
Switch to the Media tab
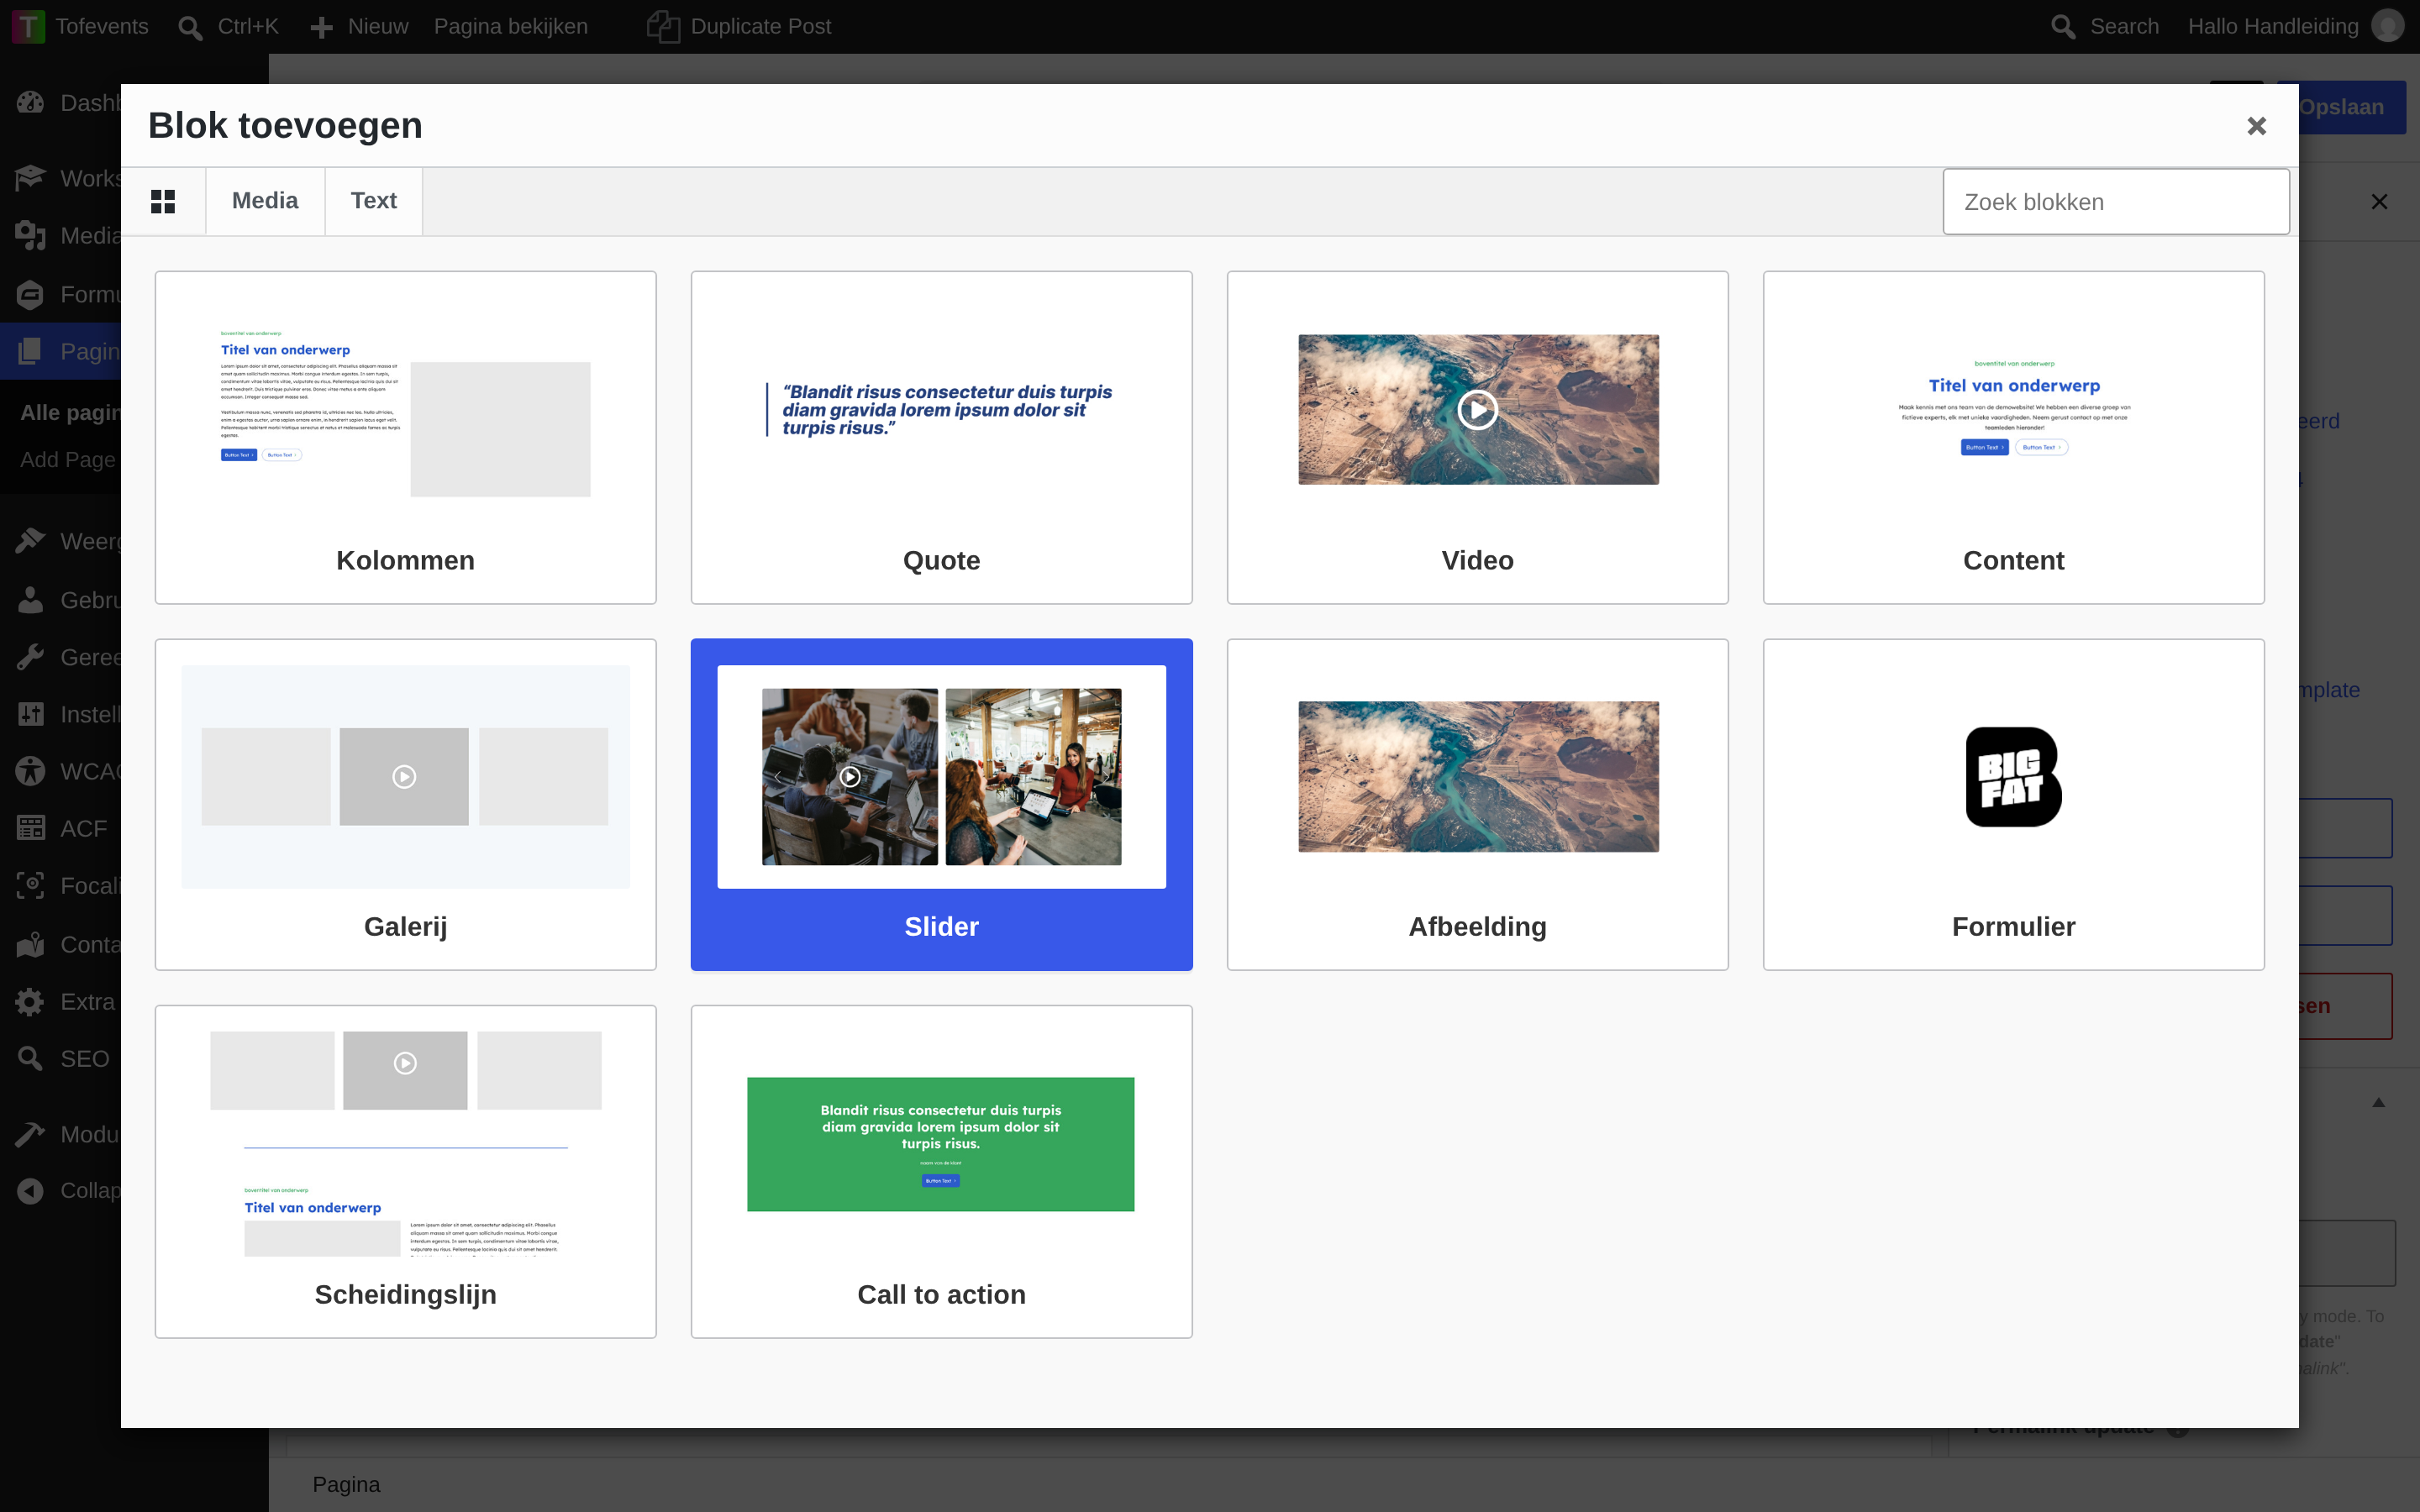(265, 201)
